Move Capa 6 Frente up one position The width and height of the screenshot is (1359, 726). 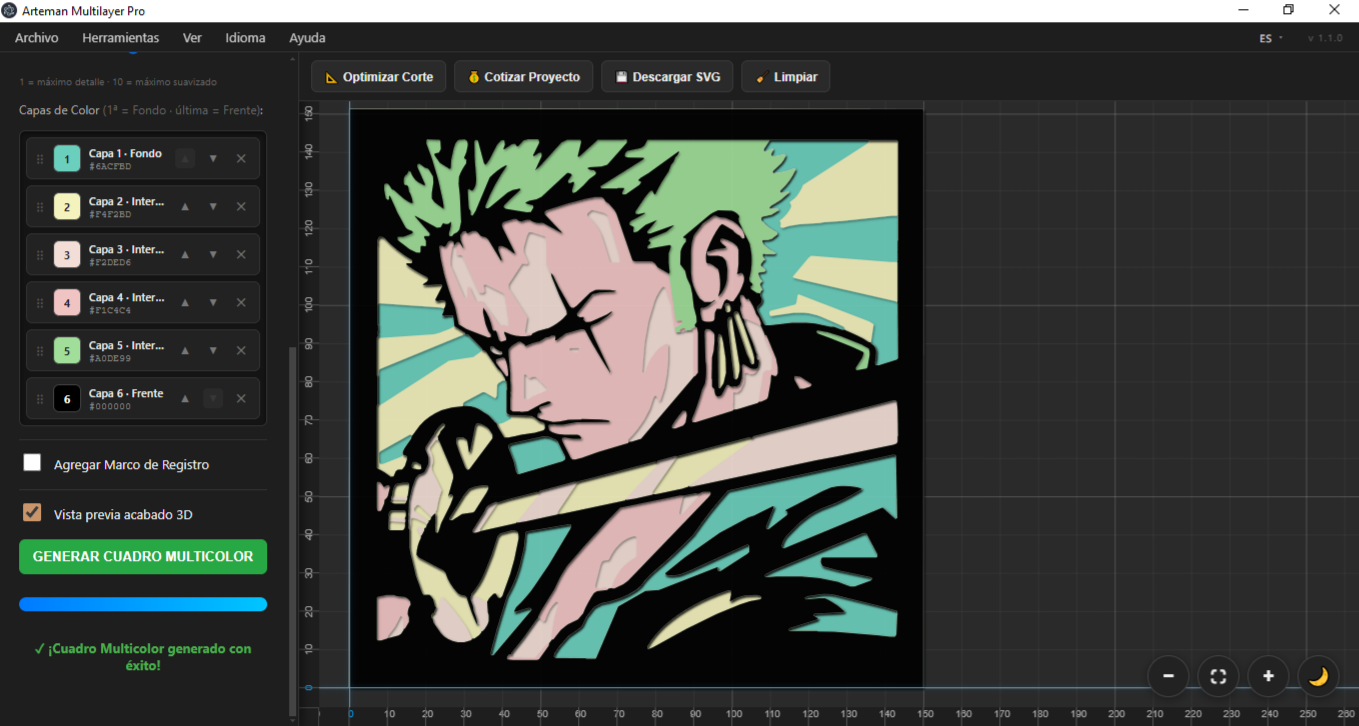tap(185, 398)
